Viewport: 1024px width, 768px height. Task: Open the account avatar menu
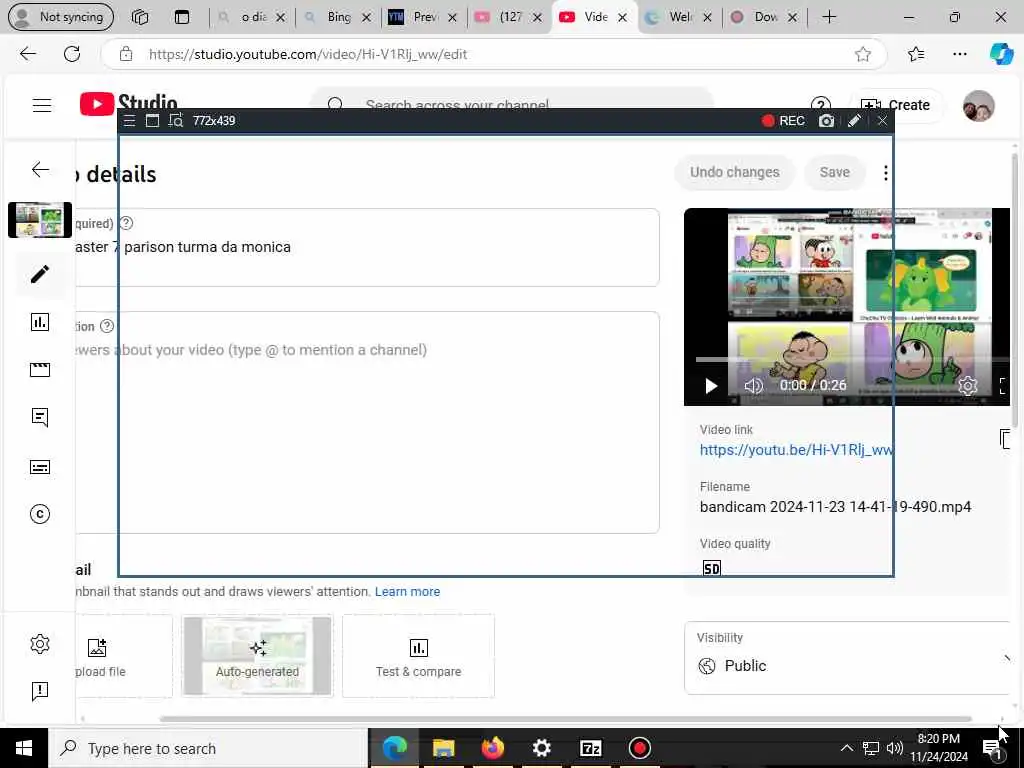point(978,106)
